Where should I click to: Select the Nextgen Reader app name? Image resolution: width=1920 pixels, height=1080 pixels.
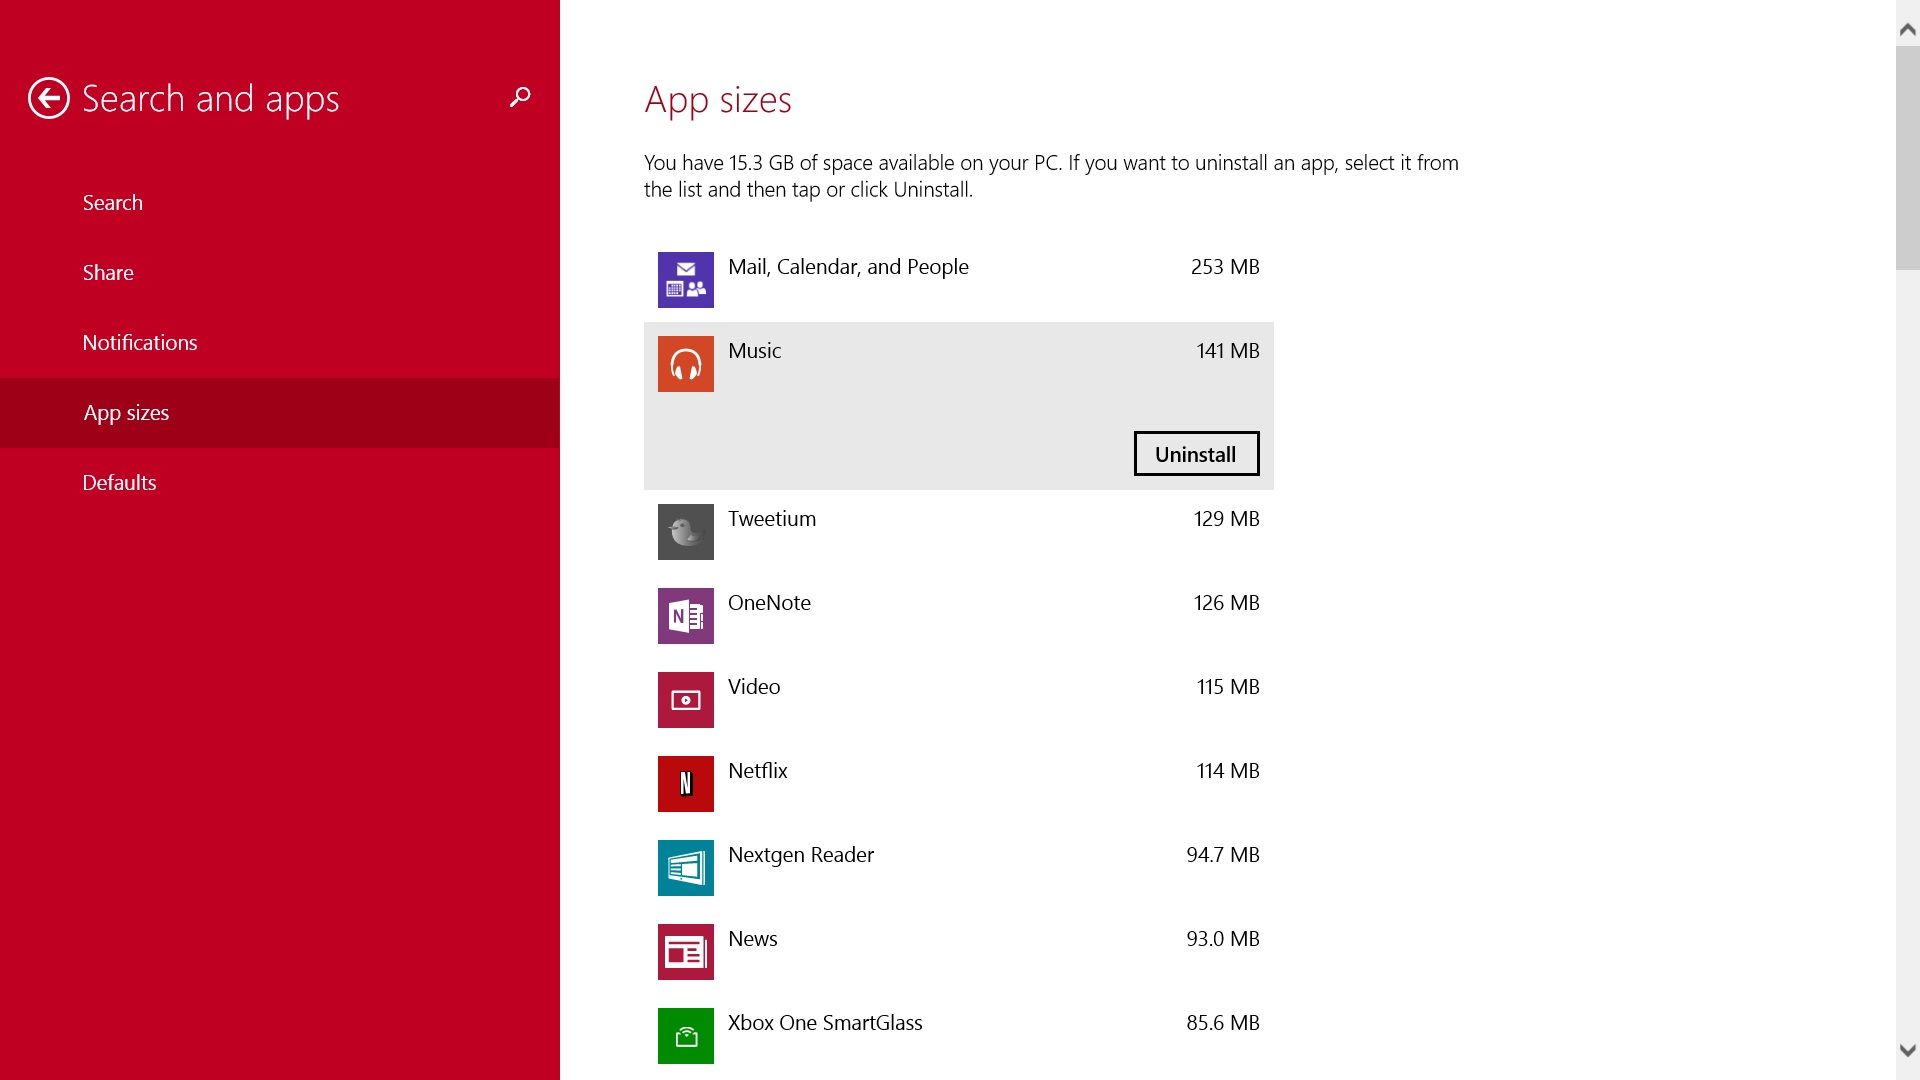801,855
